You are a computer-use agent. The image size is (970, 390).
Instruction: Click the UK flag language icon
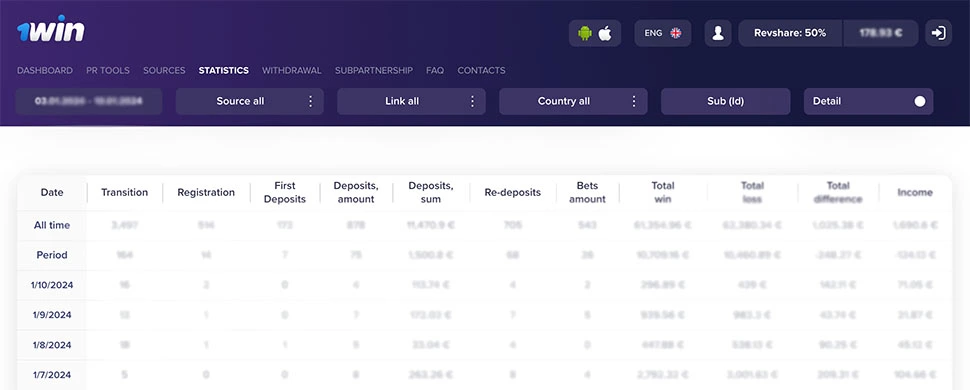[x=676, y=33]
